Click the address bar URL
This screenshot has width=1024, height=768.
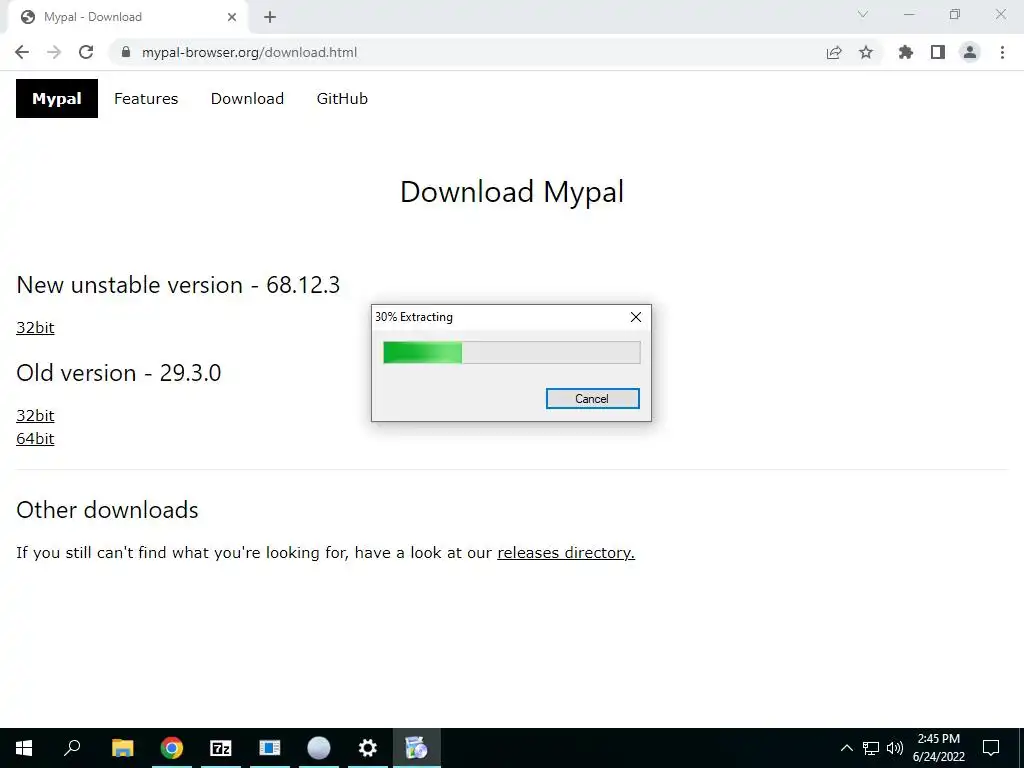click(x=249, y=52)
